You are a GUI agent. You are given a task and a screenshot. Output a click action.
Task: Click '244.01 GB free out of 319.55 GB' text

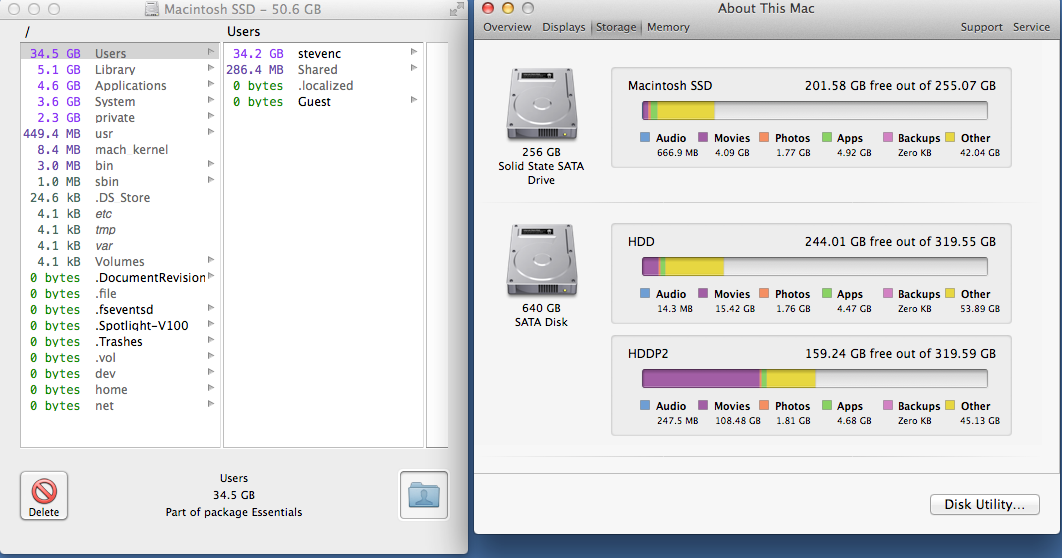coord(900,242)
